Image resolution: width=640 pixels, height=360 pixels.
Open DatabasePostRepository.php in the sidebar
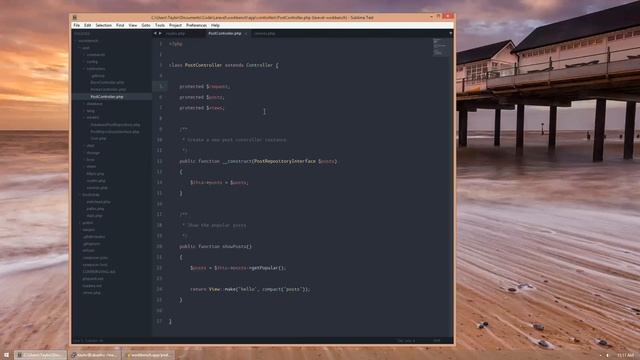(x=116, y=124)
